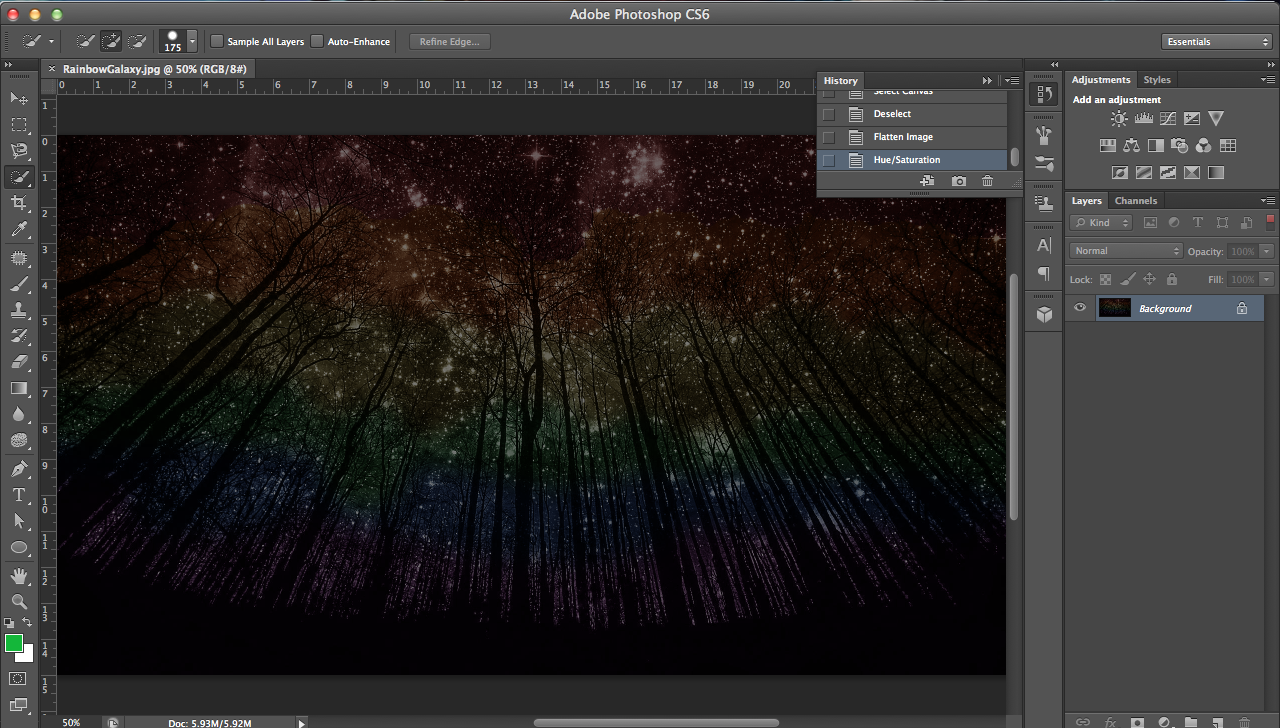Enable Sample All Layers checkbox
This screenshot has height=728, width=1280.
click(x=217, y=41)
